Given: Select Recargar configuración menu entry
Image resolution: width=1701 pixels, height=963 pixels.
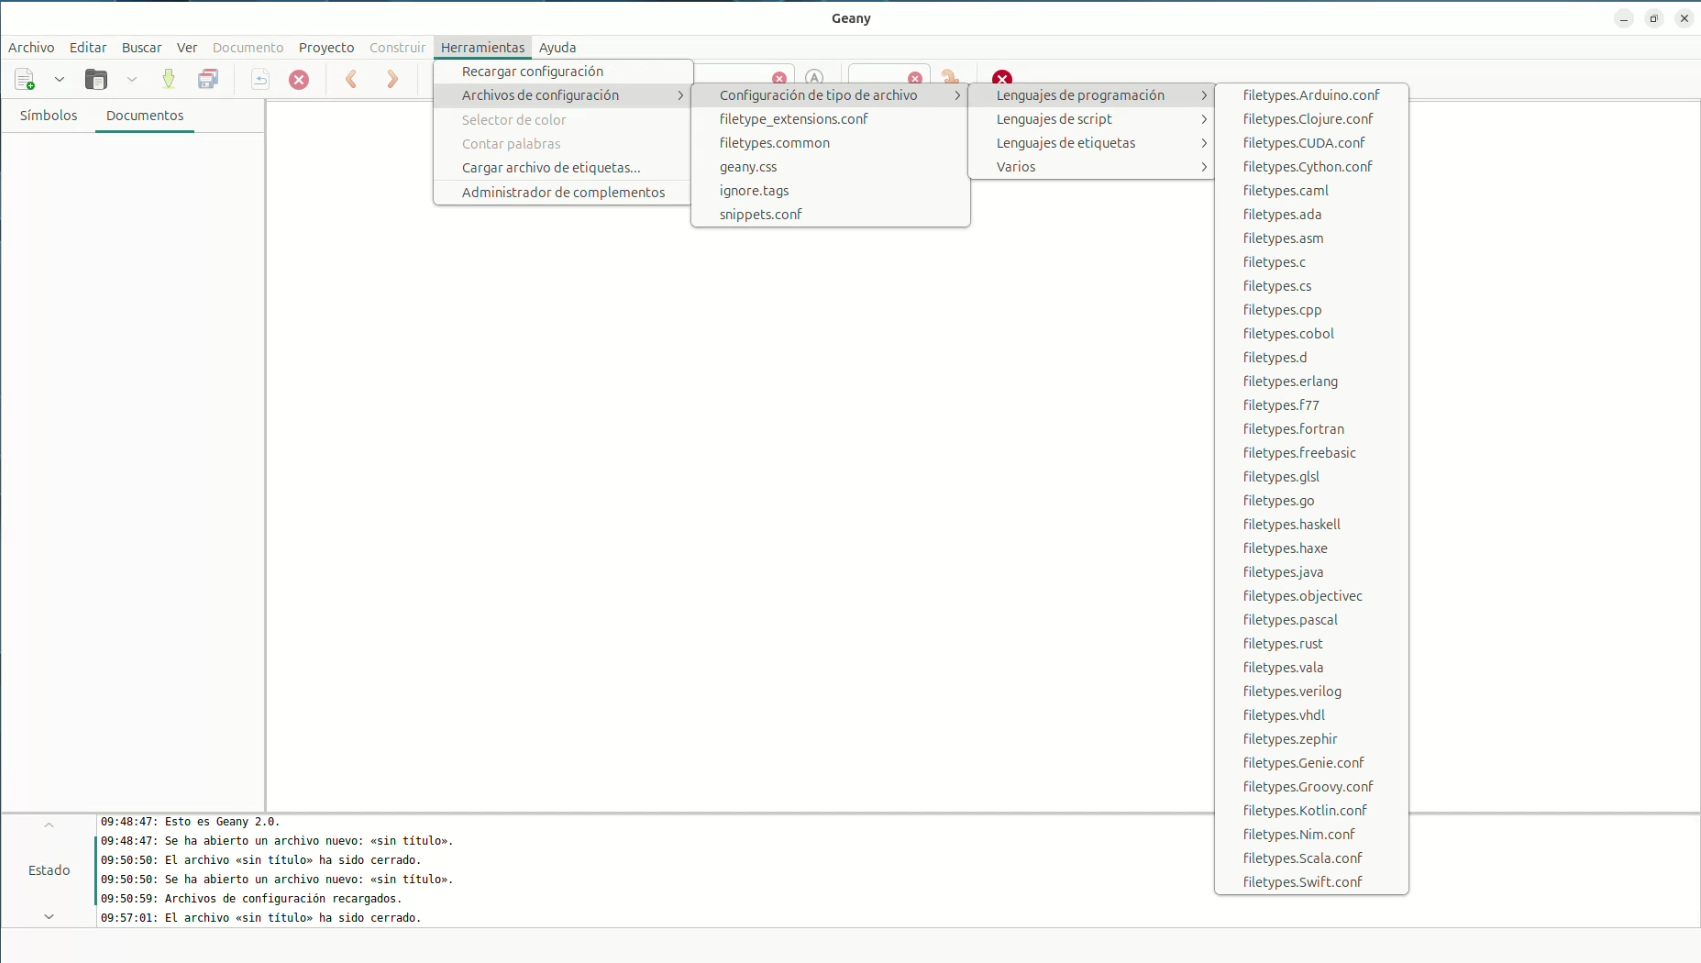Looking at the screenshot, I should pos(563,71).
